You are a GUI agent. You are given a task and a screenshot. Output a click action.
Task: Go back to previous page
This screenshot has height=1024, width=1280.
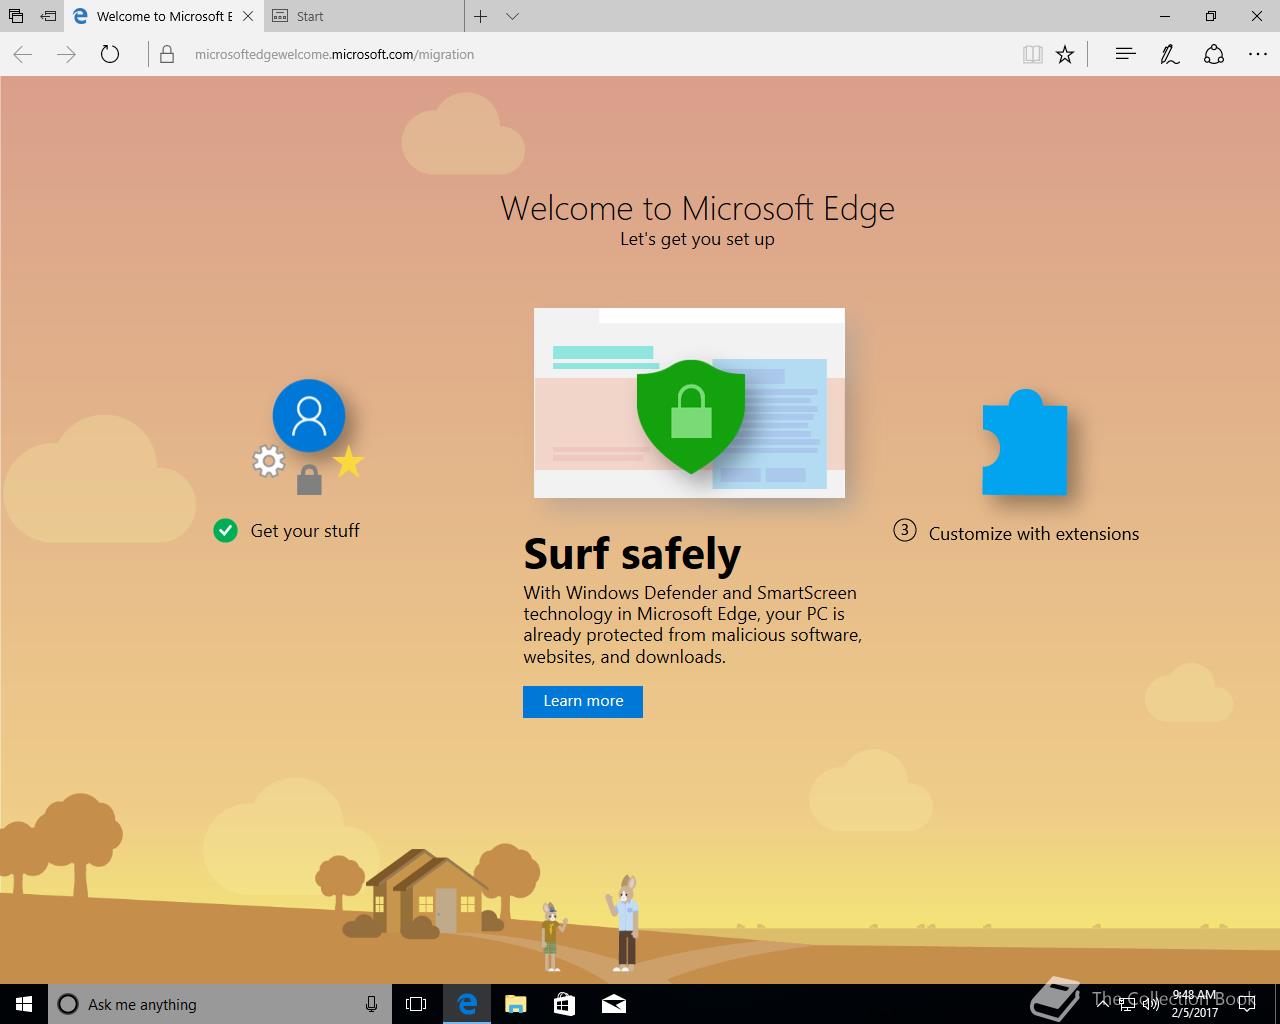23,54
